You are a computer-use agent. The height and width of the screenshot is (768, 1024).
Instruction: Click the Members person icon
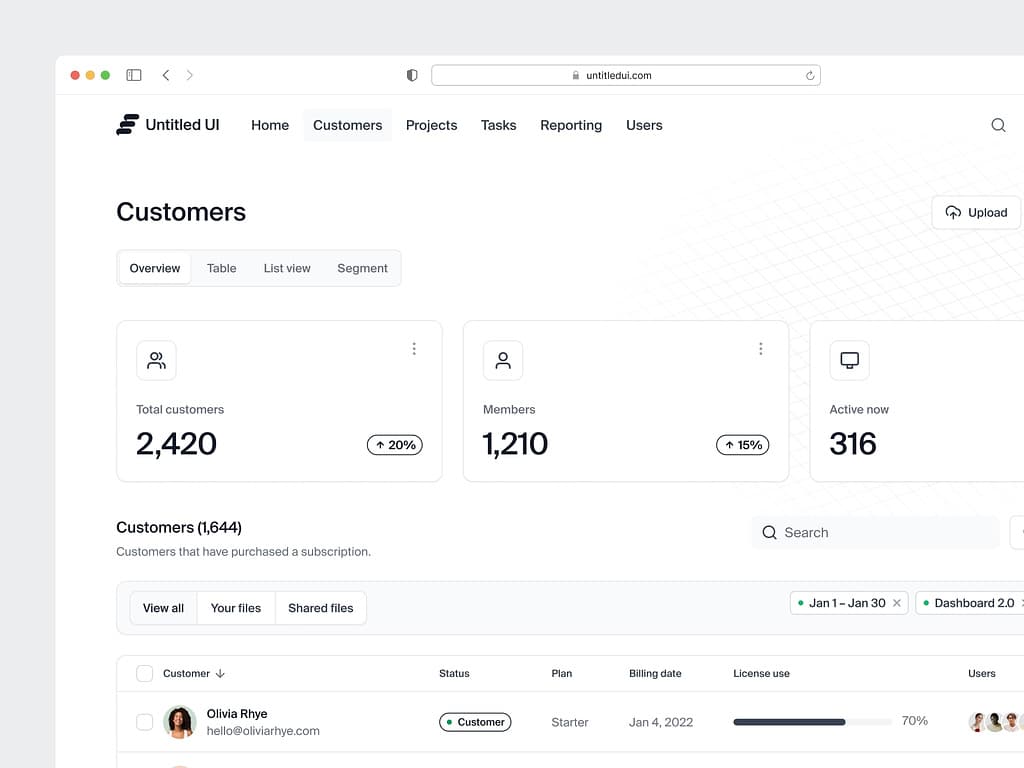(x=503, y=361)
